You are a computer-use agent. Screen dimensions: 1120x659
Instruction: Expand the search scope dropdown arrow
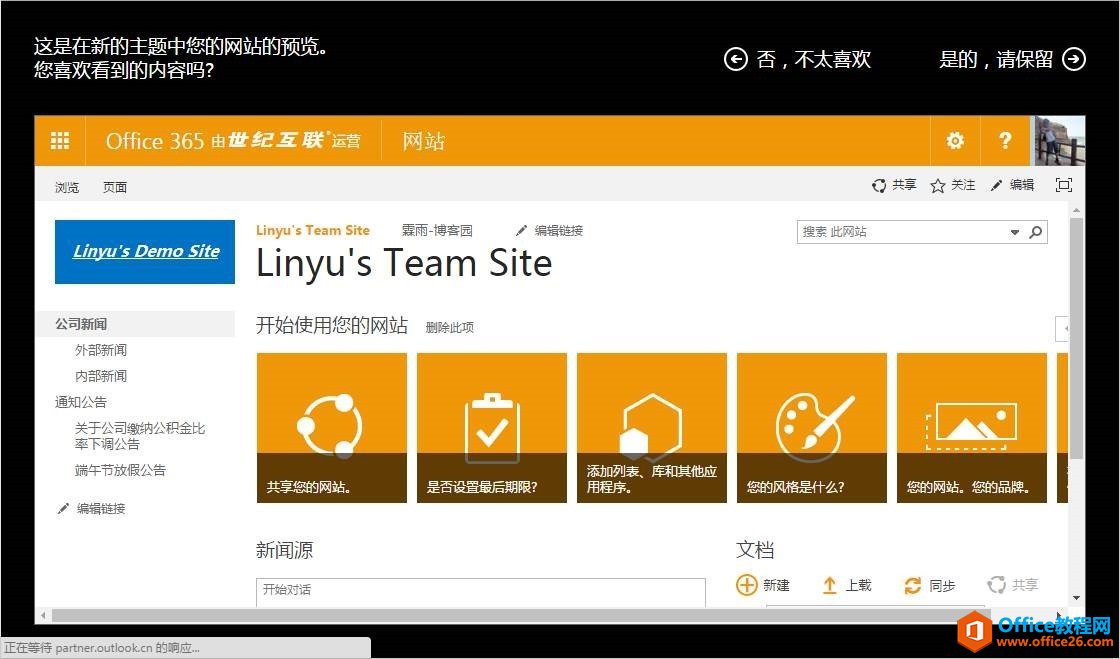1014,233
